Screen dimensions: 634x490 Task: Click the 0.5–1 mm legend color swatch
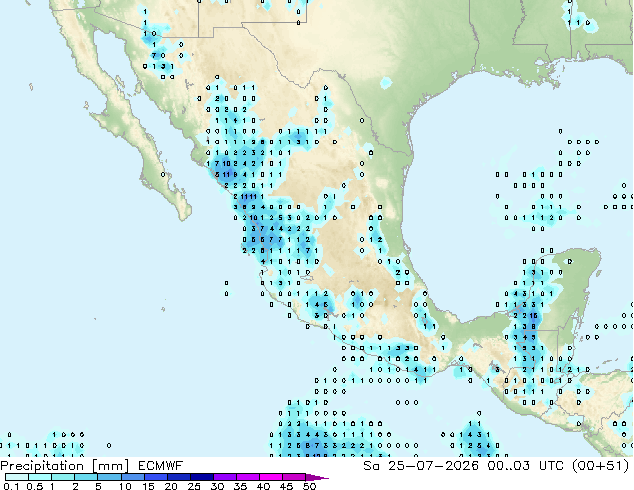coord(40,477)
